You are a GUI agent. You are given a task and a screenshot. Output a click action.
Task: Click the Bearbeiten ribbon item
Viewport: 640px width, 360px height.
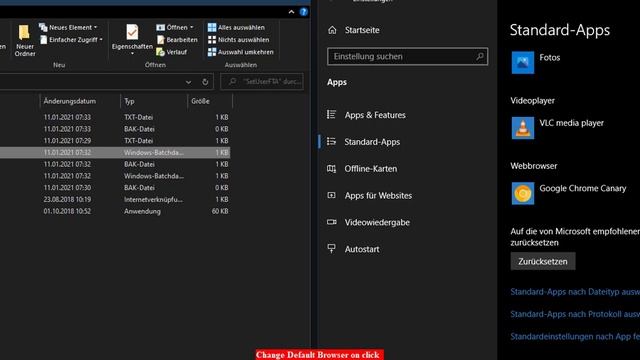click(177, 40)
